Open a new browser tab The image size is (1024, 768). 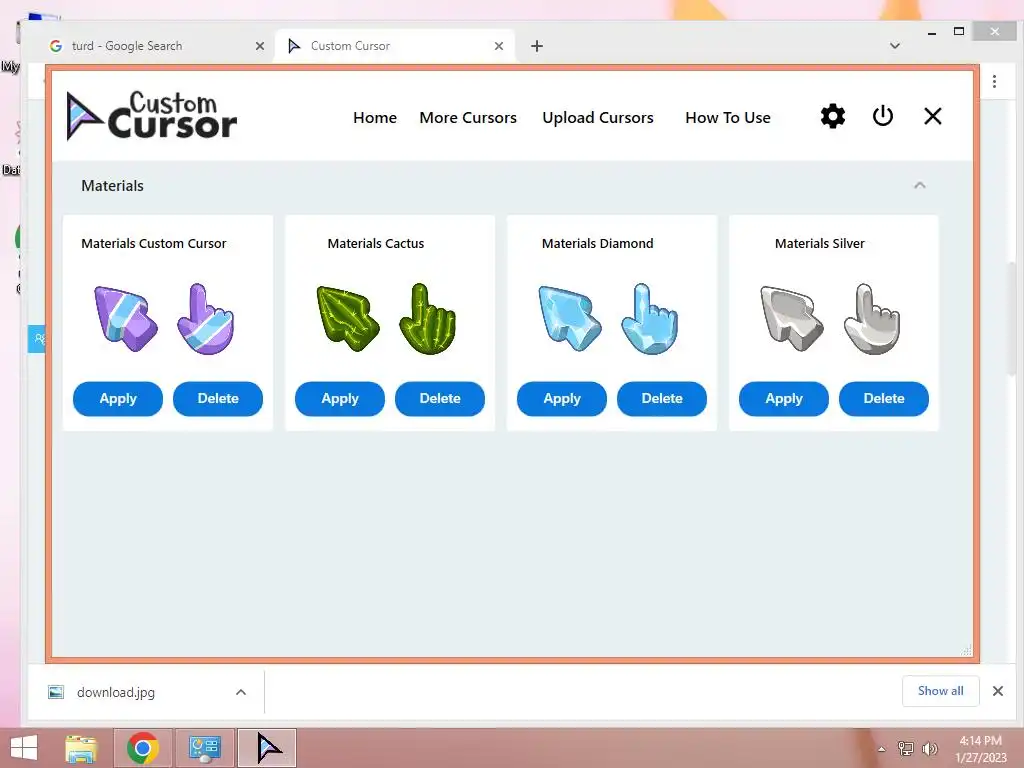(x=537, y=46)
